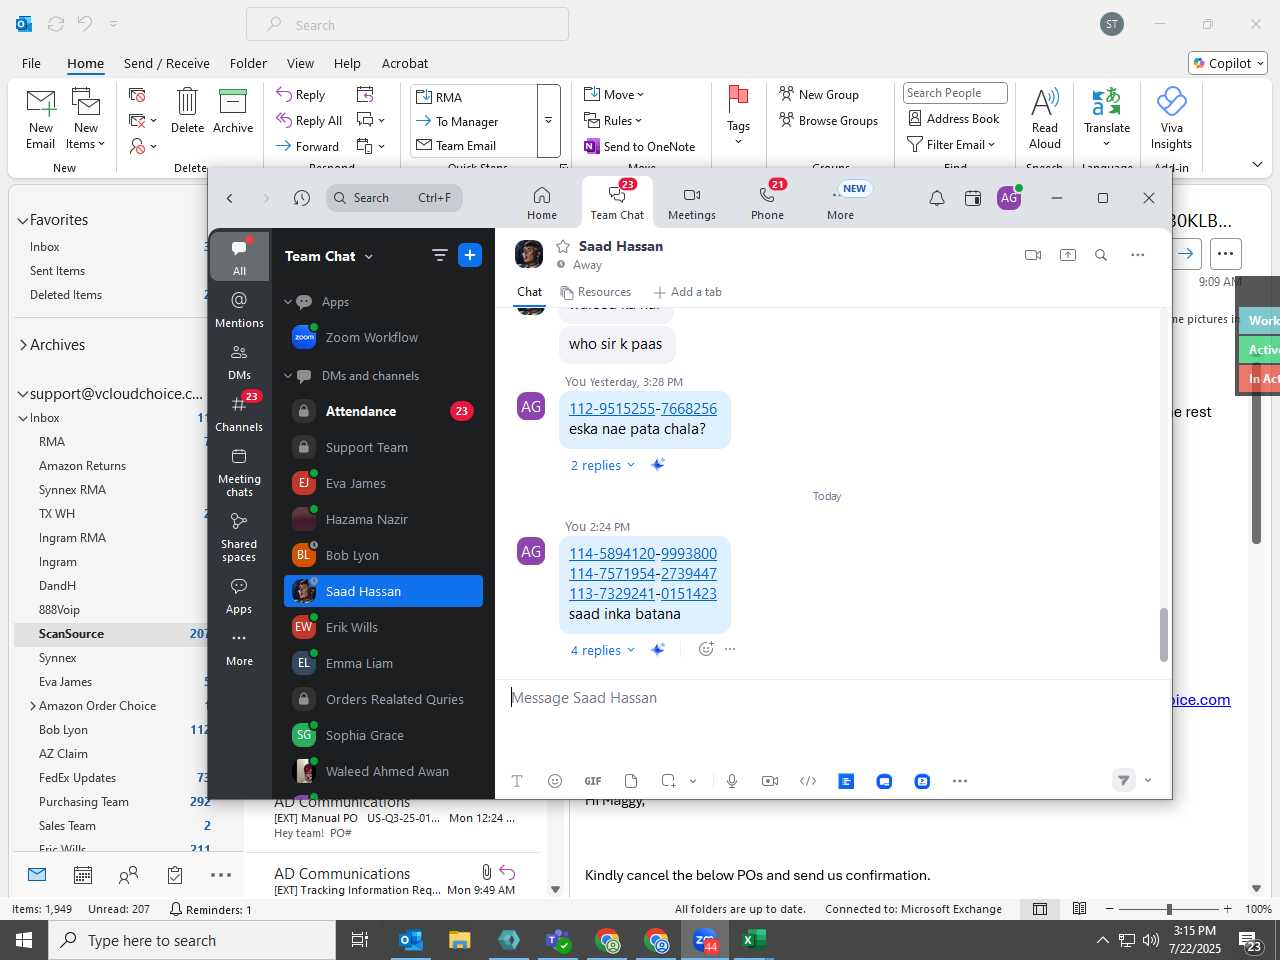This screenshot has width=1280, height=960.
Task: Record a video message
Action: (770, 781)
